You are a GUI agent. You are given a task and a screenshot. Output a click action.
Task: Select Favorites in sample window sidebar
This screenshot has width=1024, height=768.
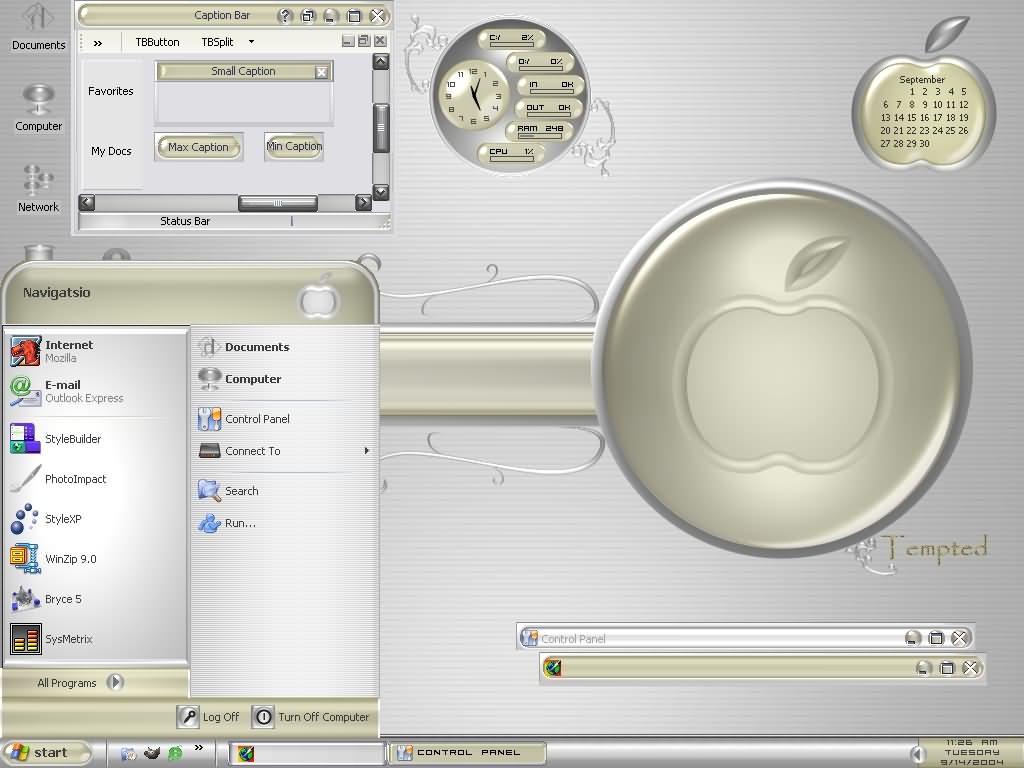[110, 91]
